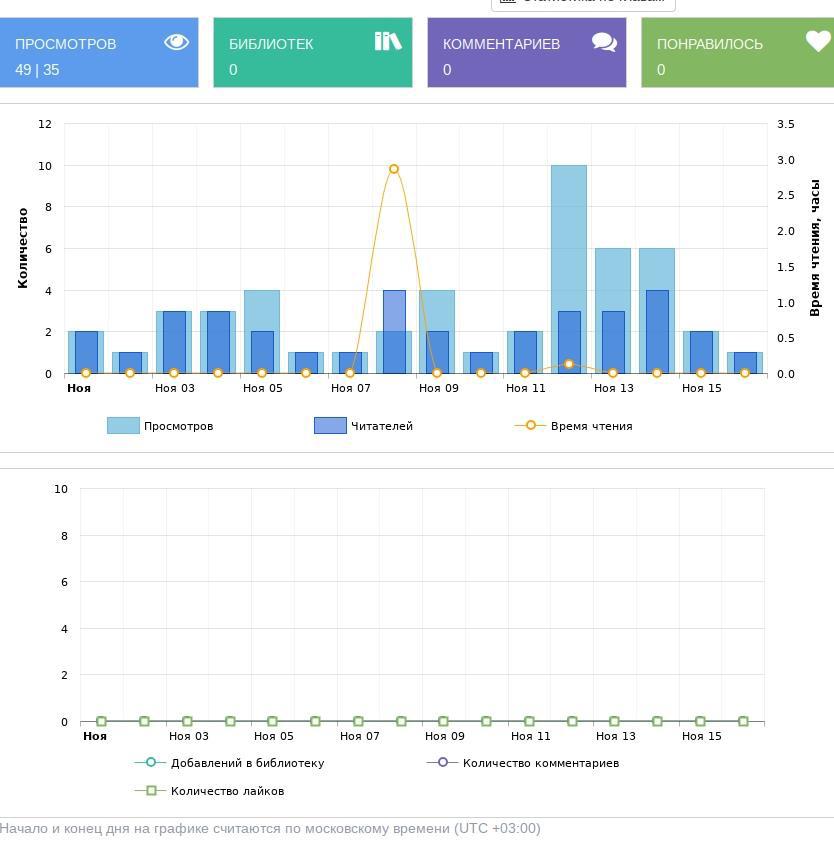Click the Просмотров card label
The height and width of the screenshot is (849, 834).
pos(66,44)
